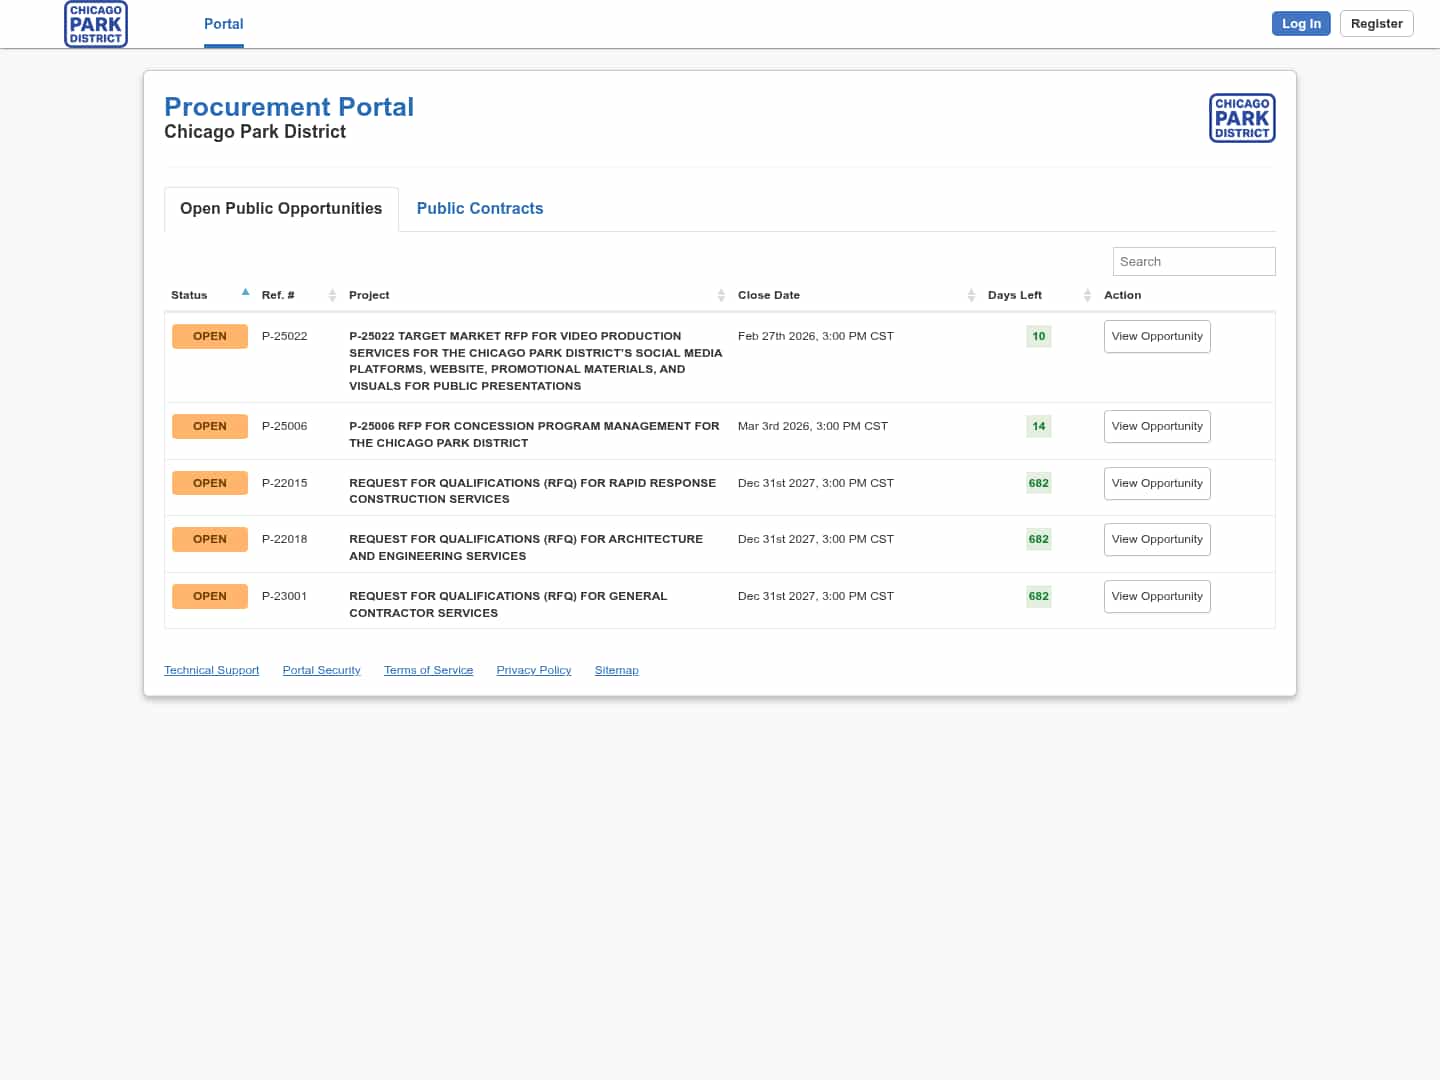View Opportunity for P-25022 video production
Screen dimensions: 1440x1080
pyautogui.click(x=1157, y=337)
